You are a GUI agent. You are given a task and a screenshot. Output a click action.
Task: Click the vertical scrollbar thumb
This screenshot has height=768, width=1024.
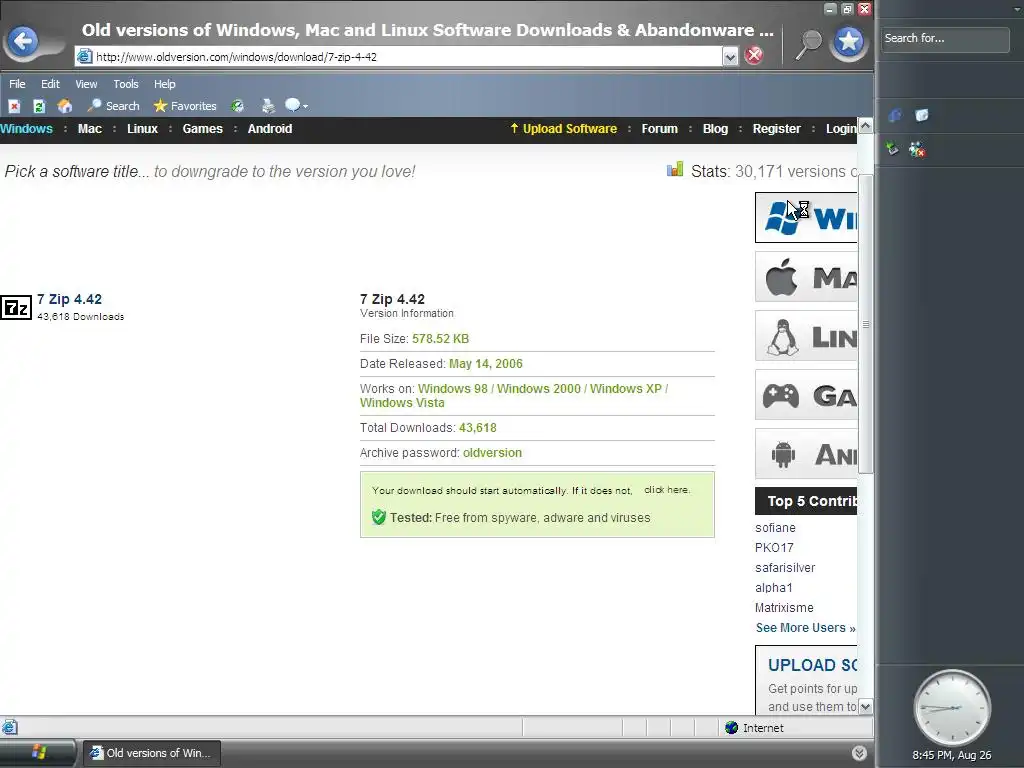click(x=865, y=323)
